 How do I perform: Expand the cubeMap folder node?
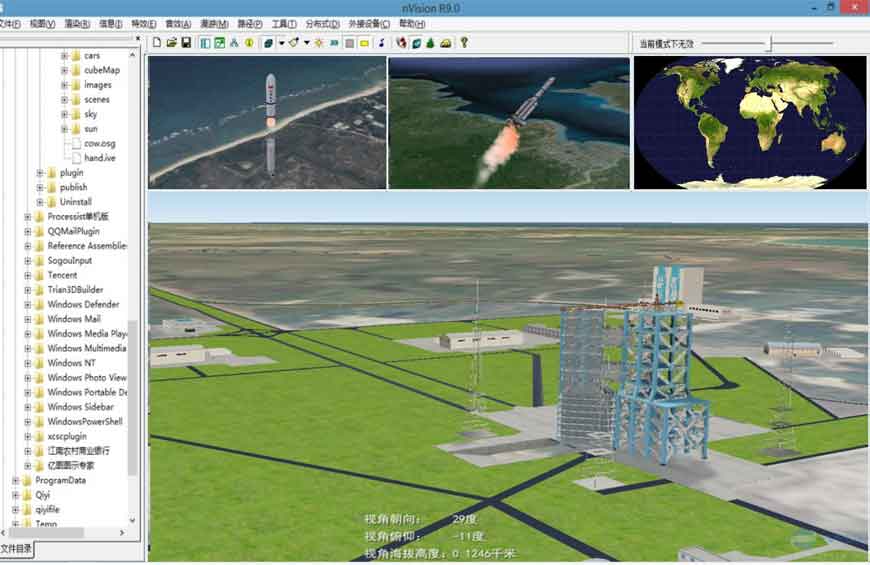point(64,70)
